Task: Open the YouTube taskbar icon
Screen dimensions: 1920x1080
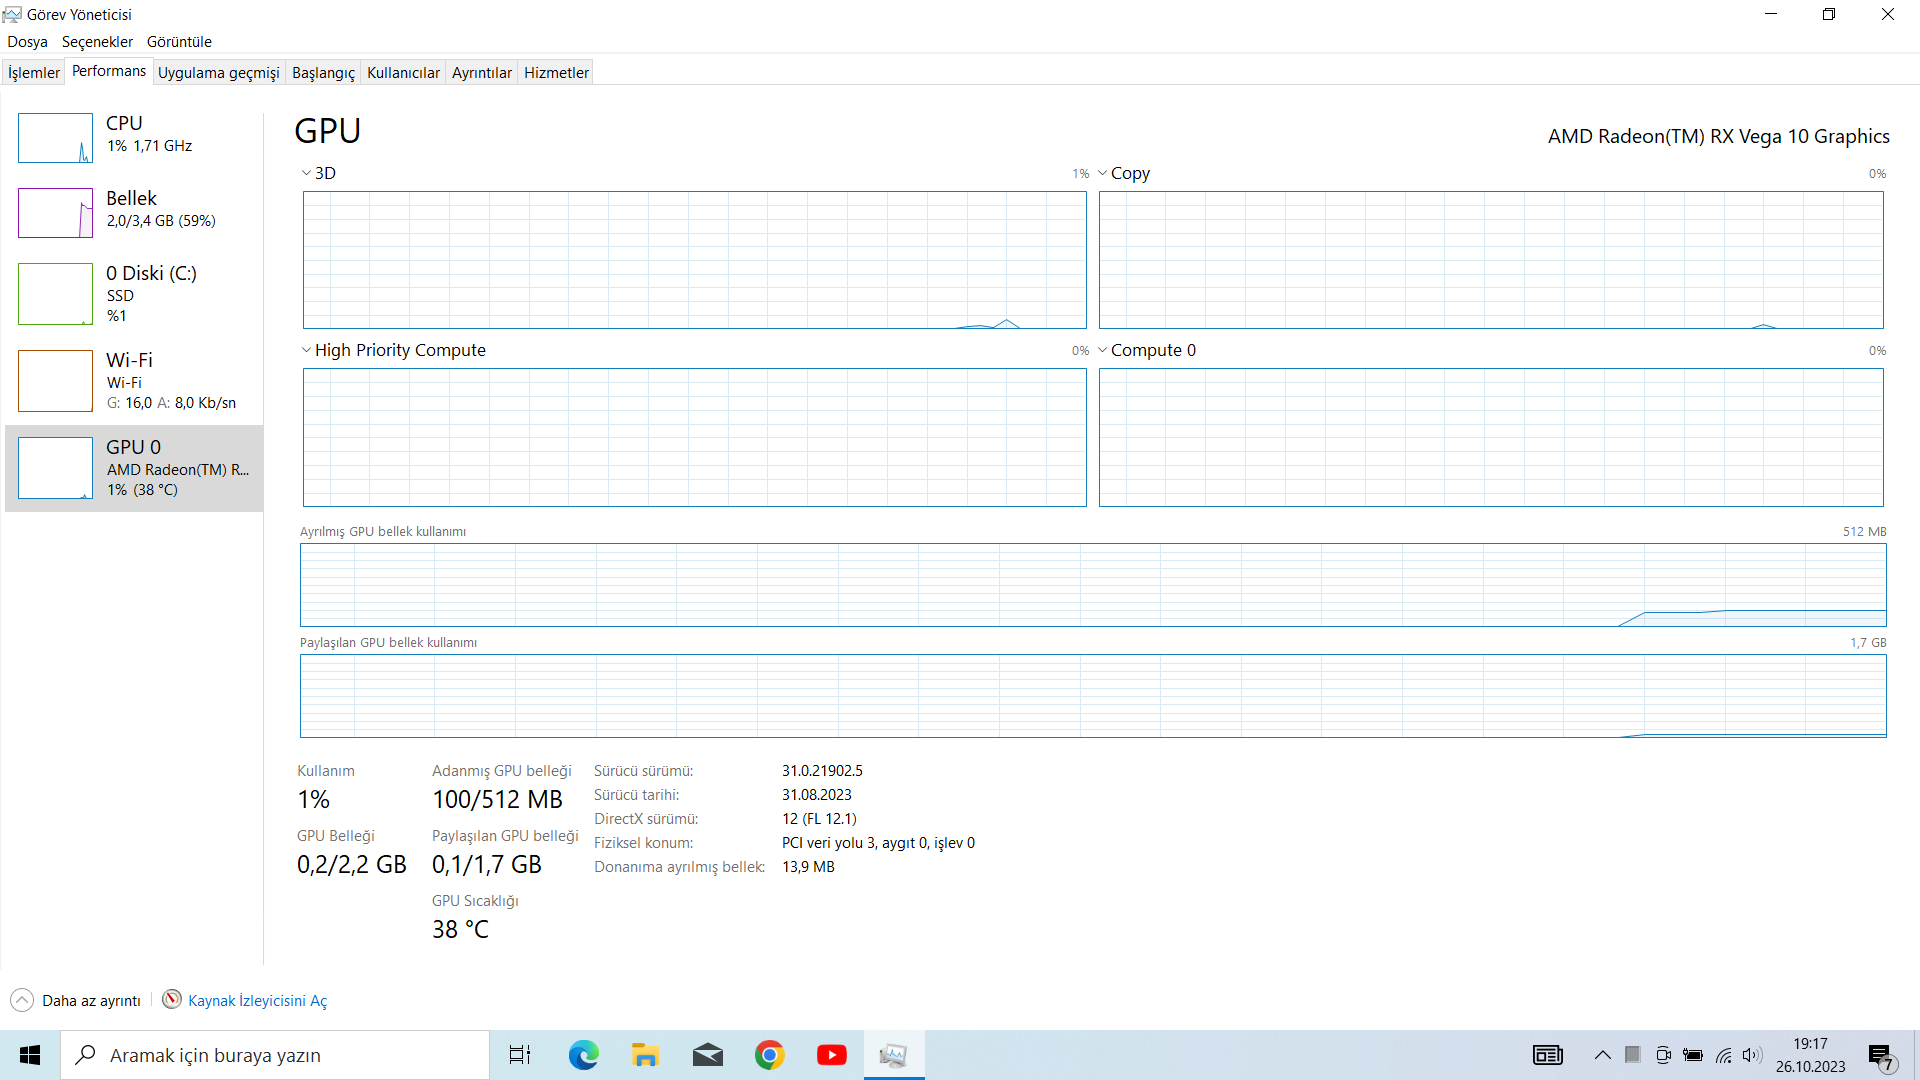Action: [831, 1055]
